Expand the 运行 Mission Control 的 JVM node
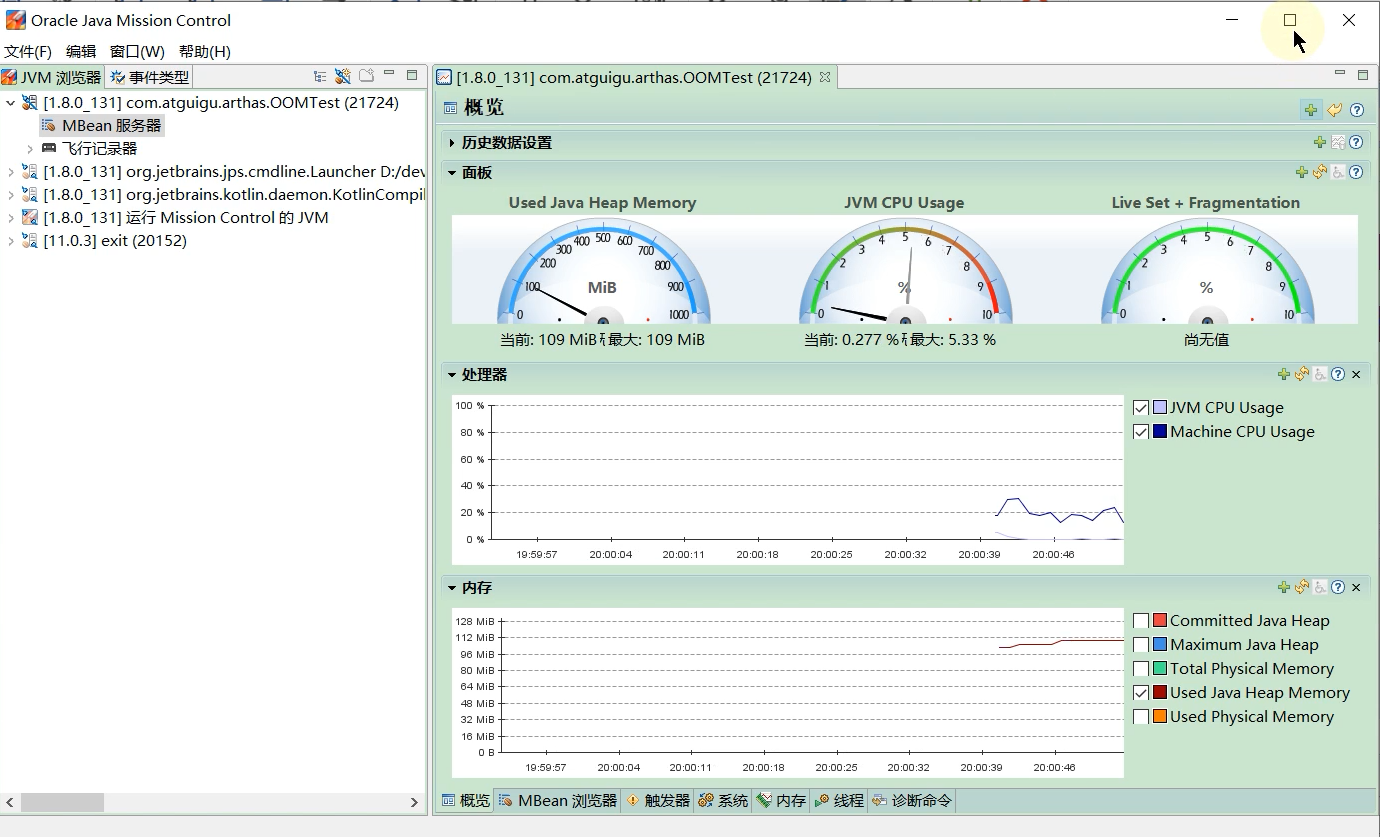1380x837 pixels. [x=11, y=217]
